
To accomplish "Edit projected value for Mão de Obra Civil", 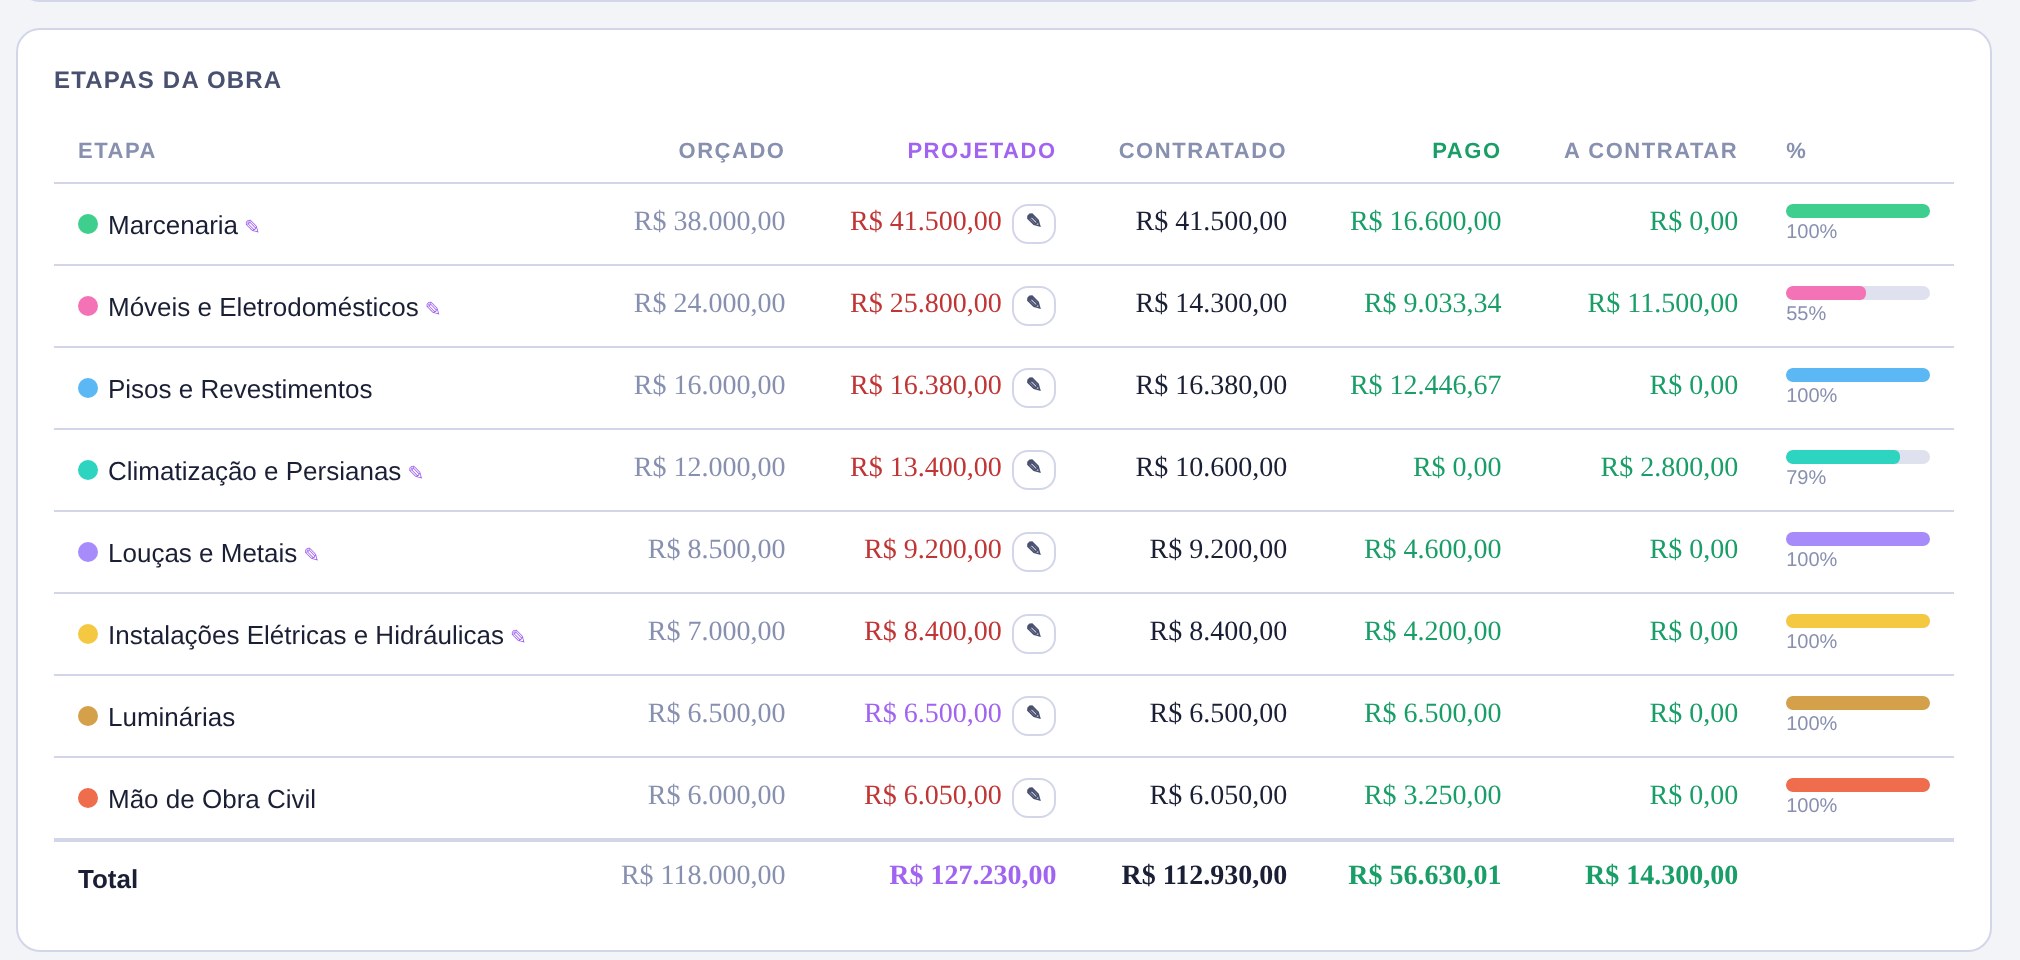I will 1034,797.
